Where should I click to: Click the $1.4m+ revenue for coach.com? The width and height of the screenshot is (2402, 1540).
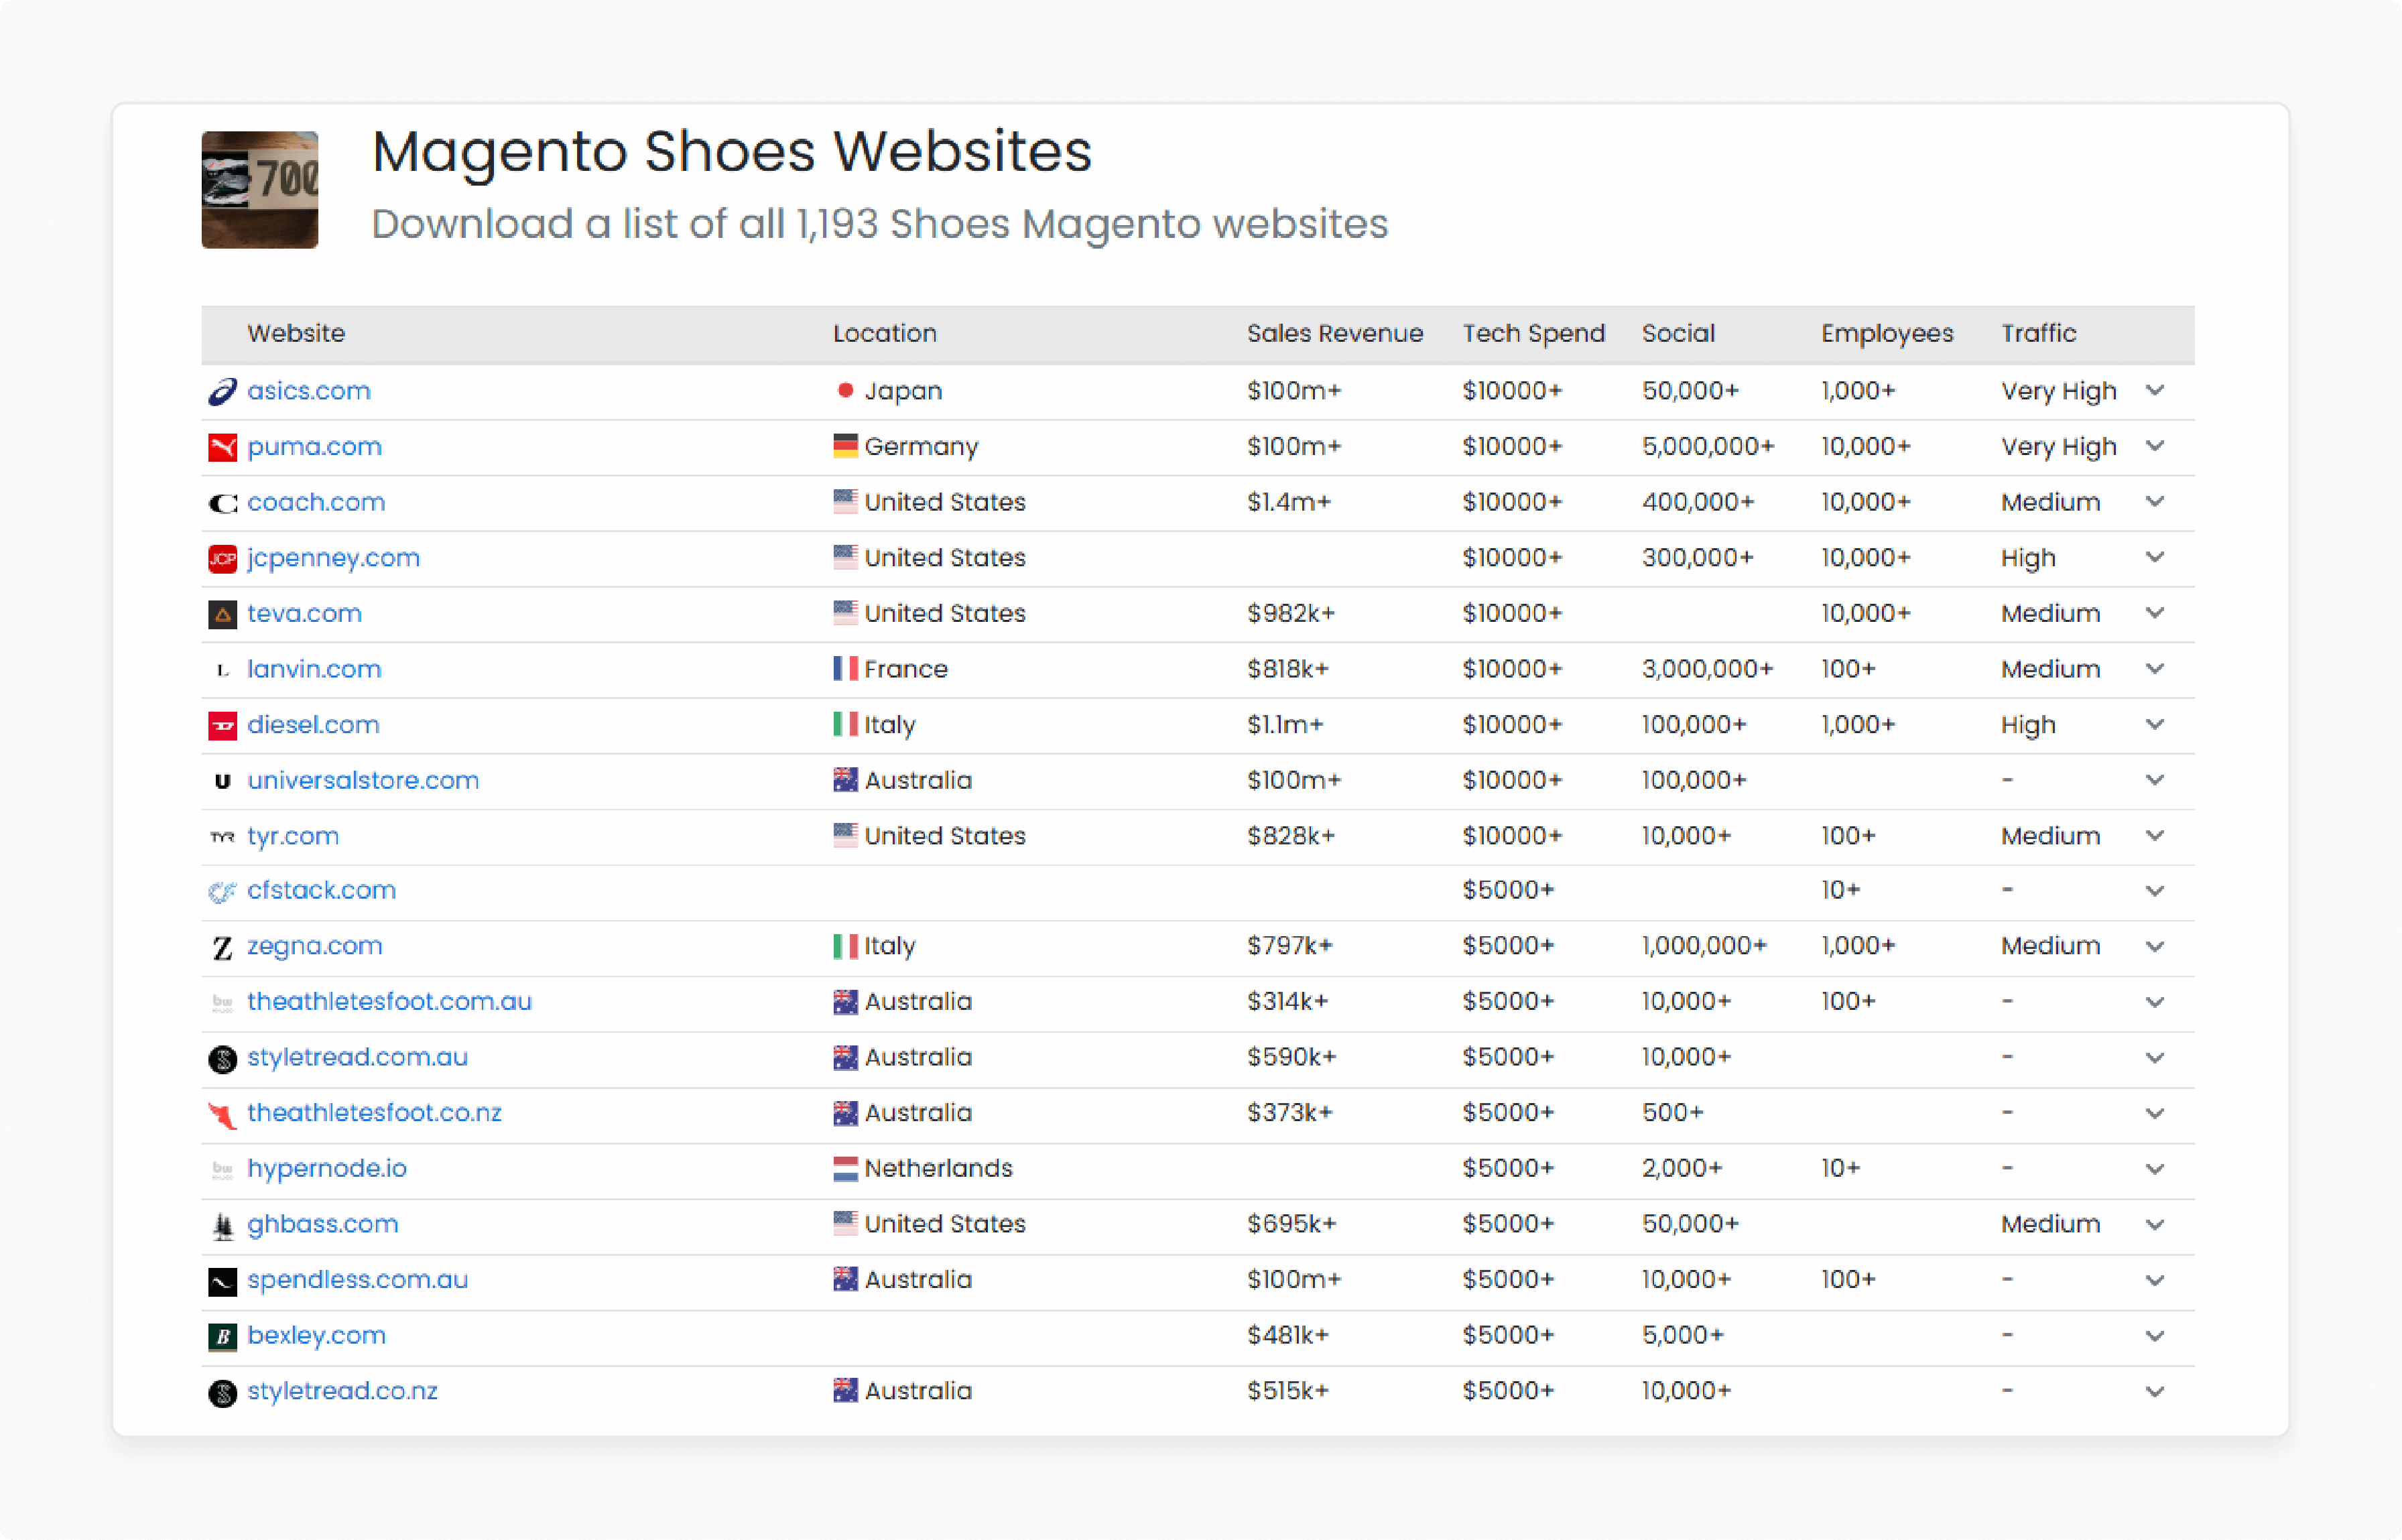point(1288,502)
